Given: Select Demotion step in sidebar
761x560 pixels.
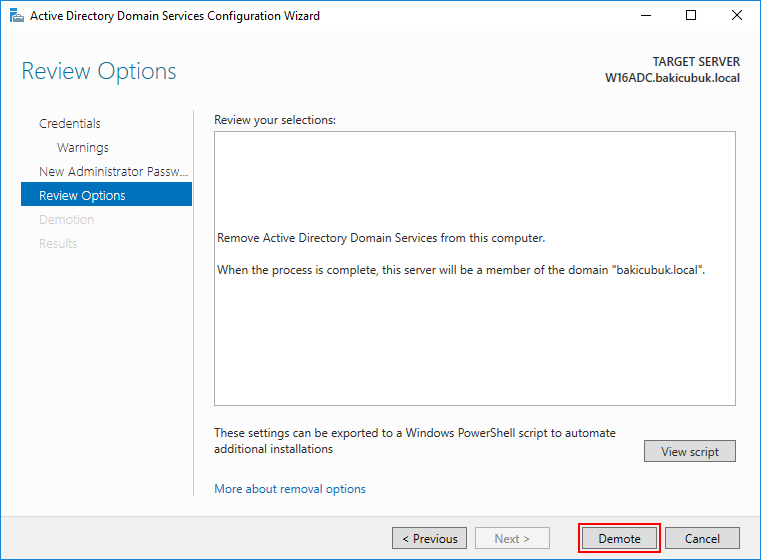Looking at the screenshot, I should 66,219.
